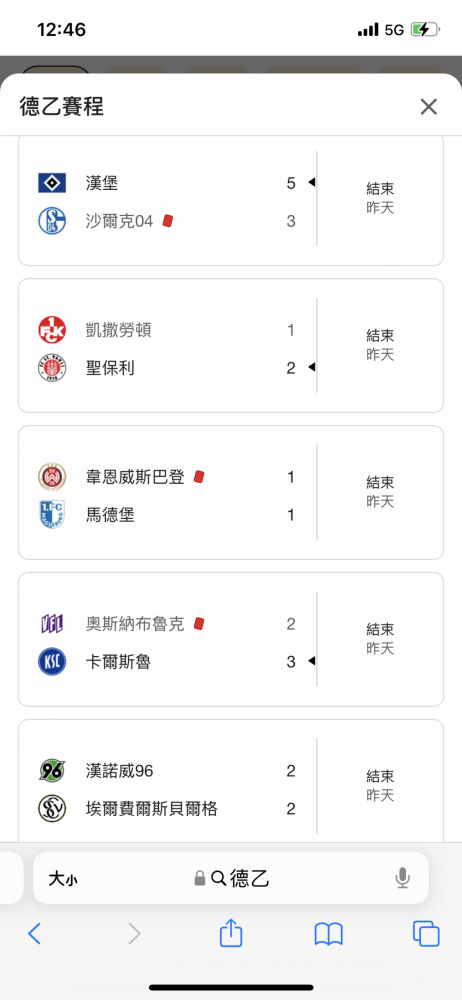Open the 大小 text size menu
Viewport: 462px width, 1000px height.
(63, 879)
